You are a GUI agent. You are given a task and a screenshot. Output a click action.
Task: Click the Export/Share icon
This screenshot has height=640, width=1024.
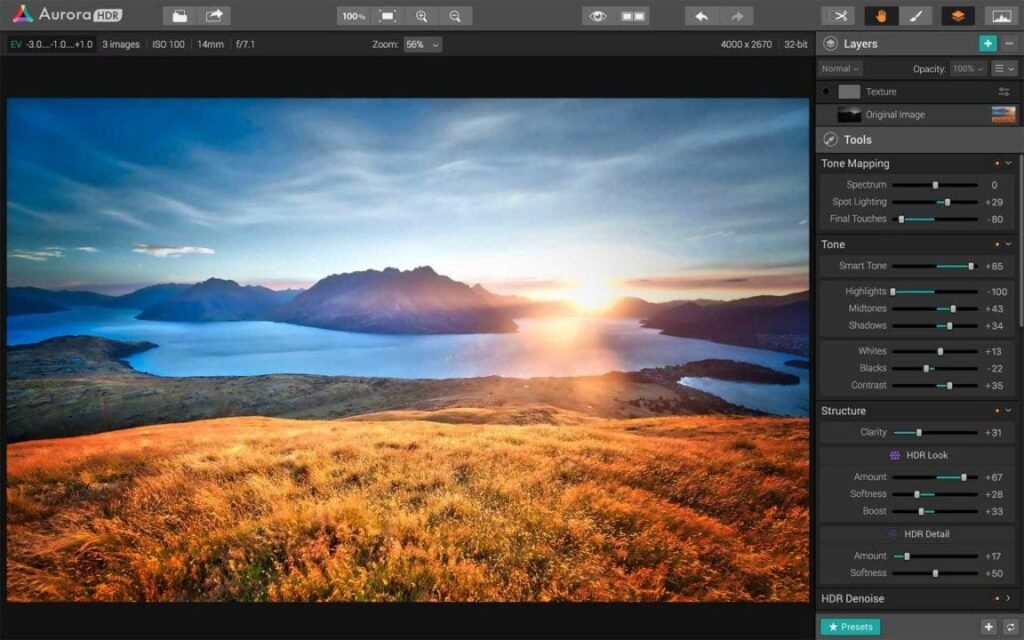click(213, 15)
